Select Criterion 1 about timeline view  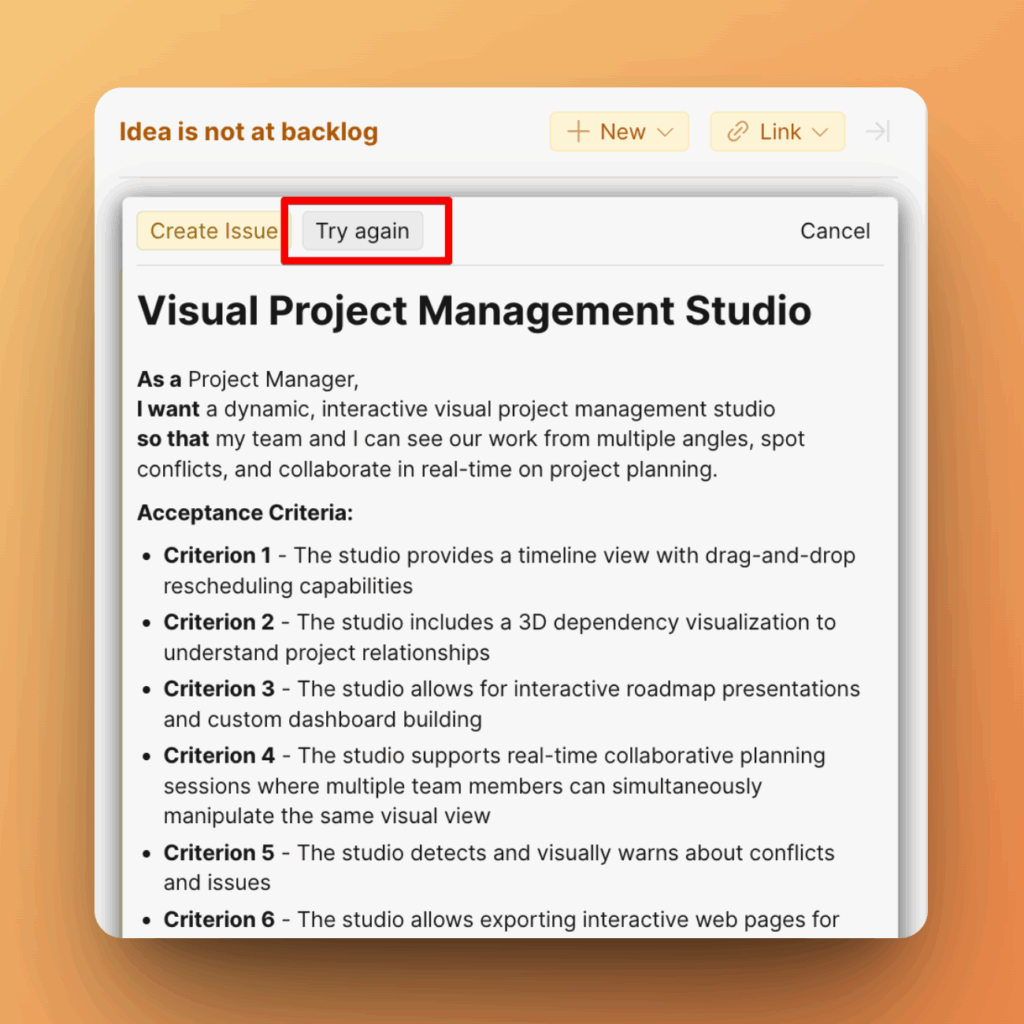[509, 570]
